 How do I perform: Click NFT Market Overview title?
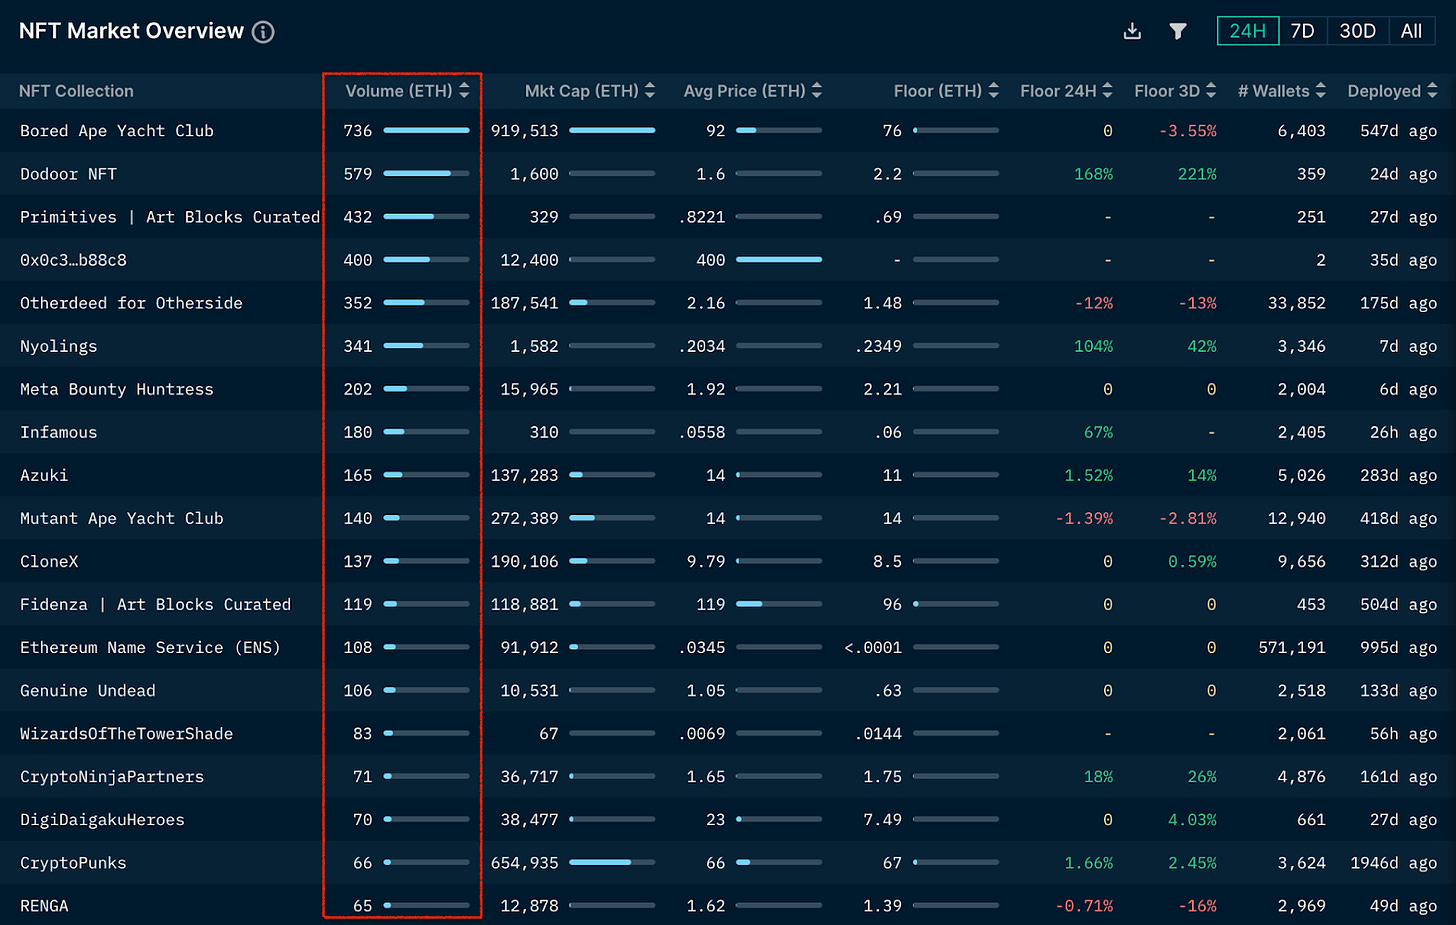(x=131, y=31)
